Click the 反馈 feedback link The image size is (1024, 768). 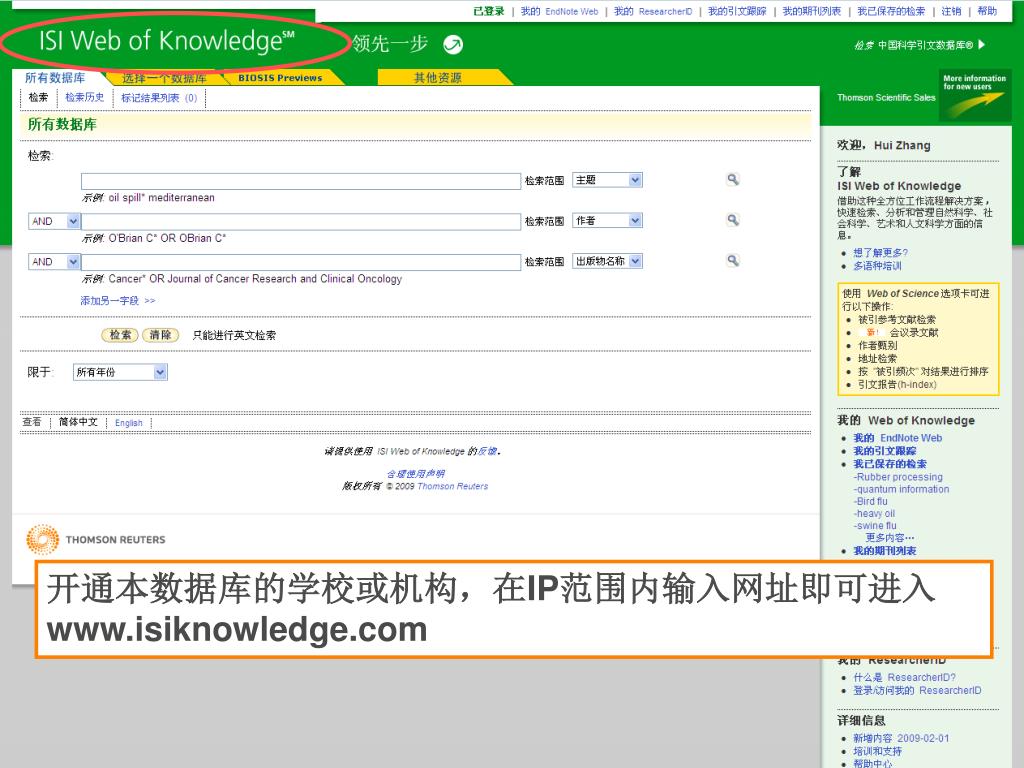487,451
